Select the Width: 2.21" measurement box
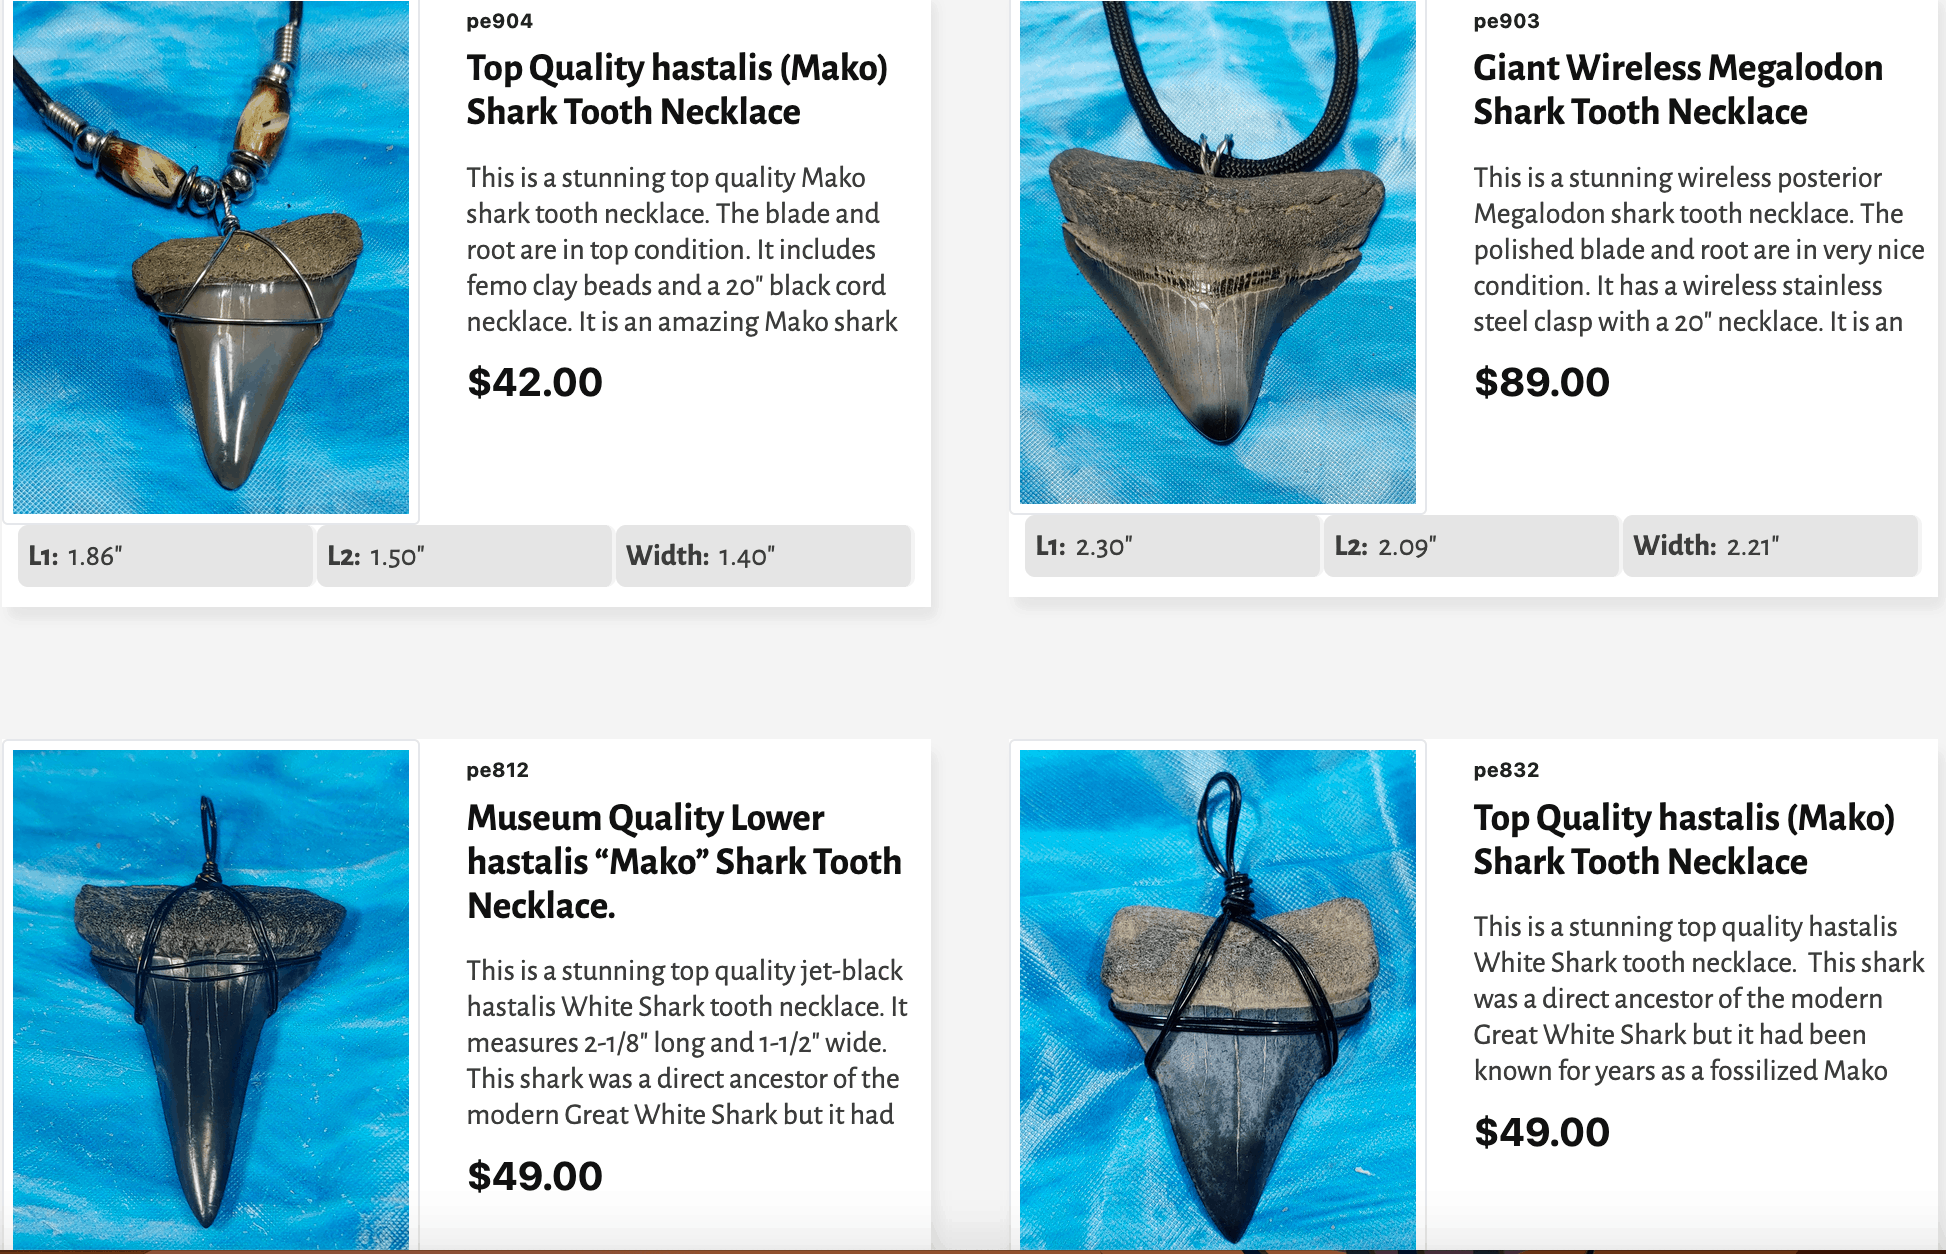 [x=1771, y=546]
